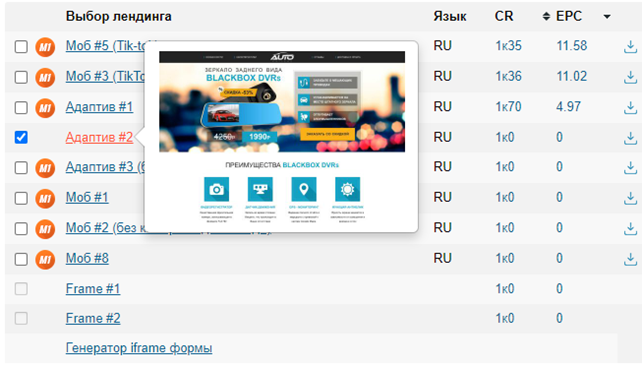The image size is (642, 368).
Task: Click orange M1 icon beside Адаптив #1
Action: coord(45,108)
